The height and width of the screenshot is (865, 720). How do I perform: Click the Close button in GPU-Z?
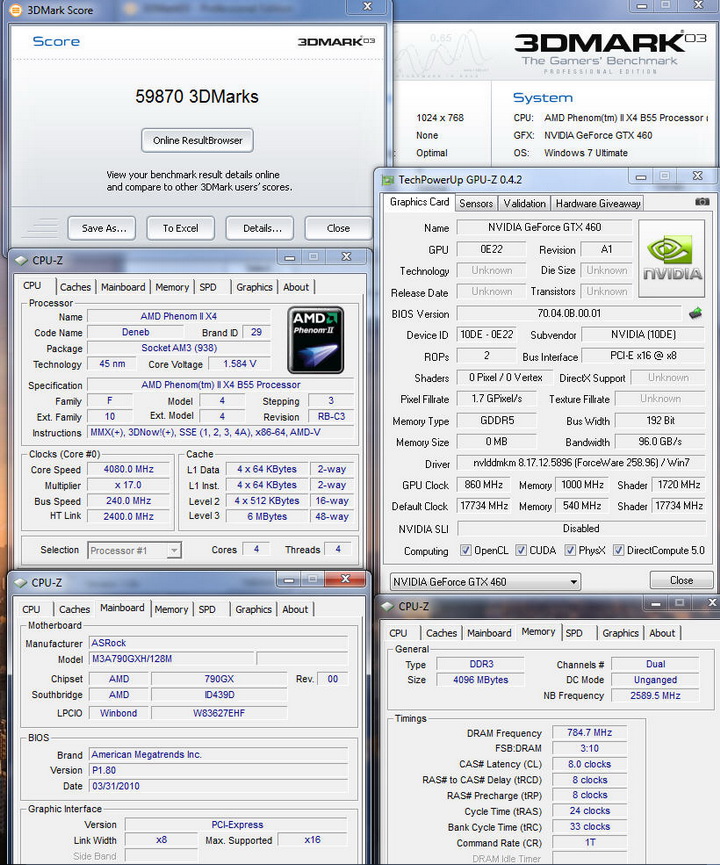pyautogui.click(x=681, y=580)
